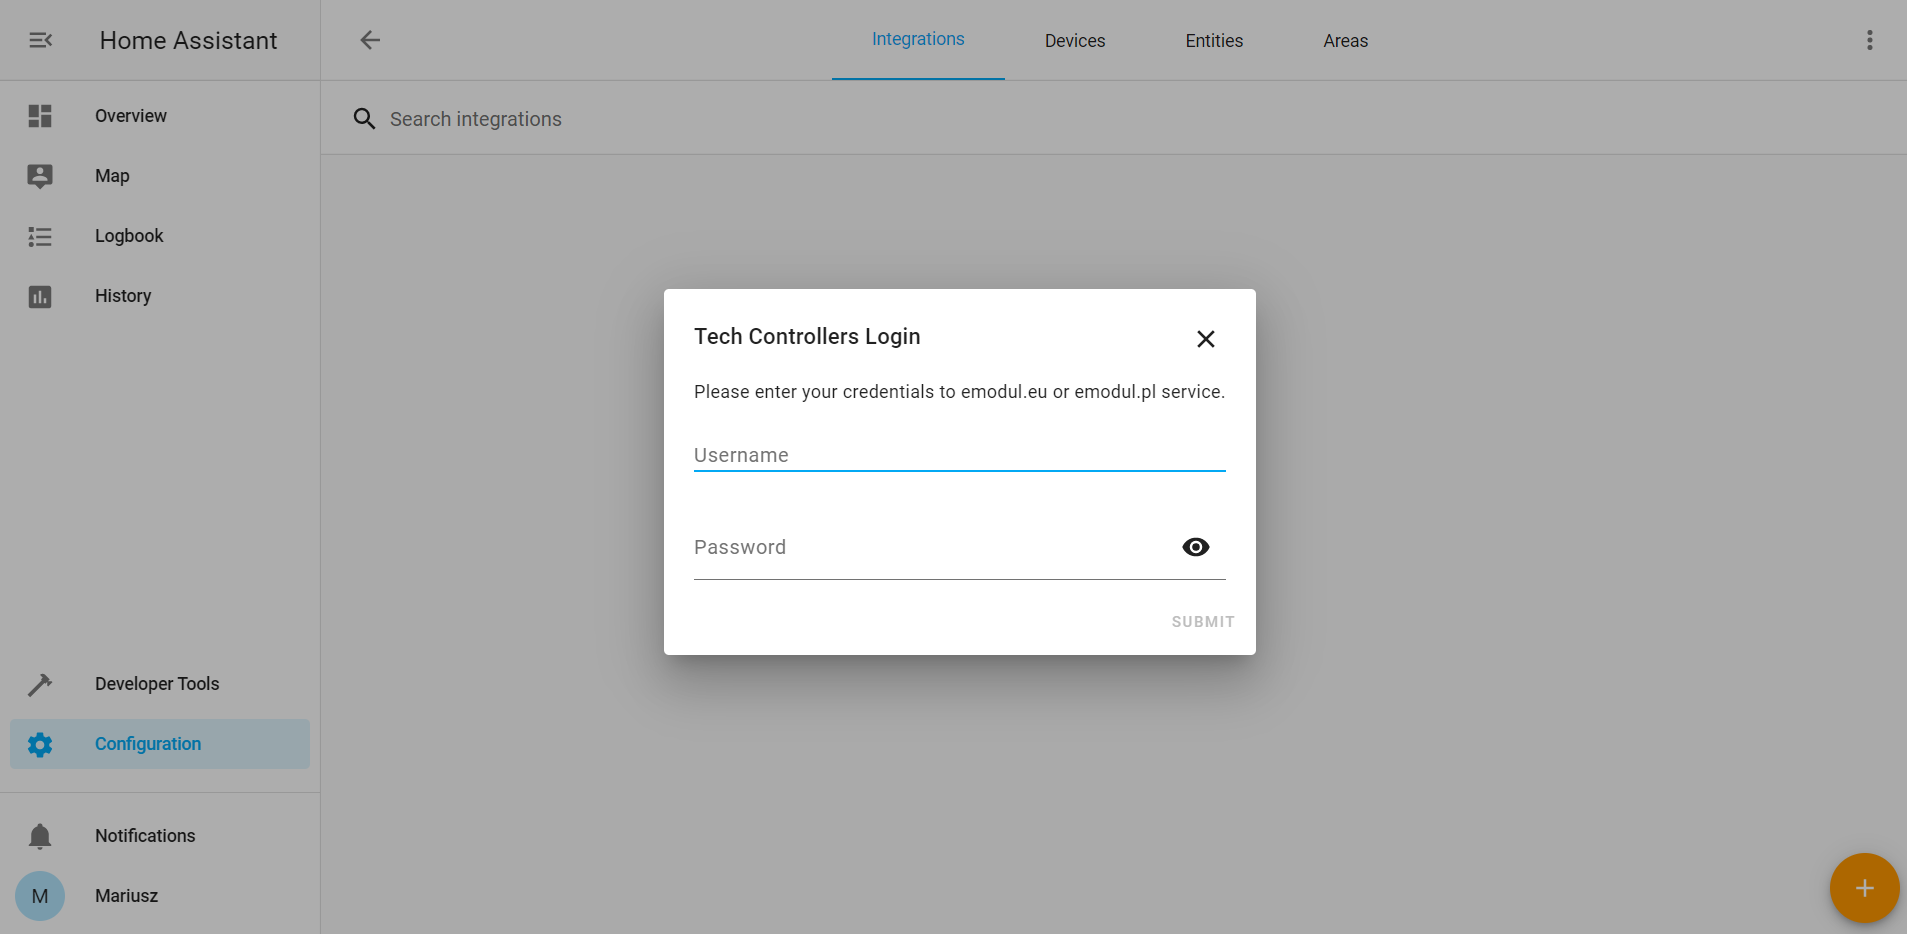Collapse the sidebar with the menu icon

(x=40, y=40)
